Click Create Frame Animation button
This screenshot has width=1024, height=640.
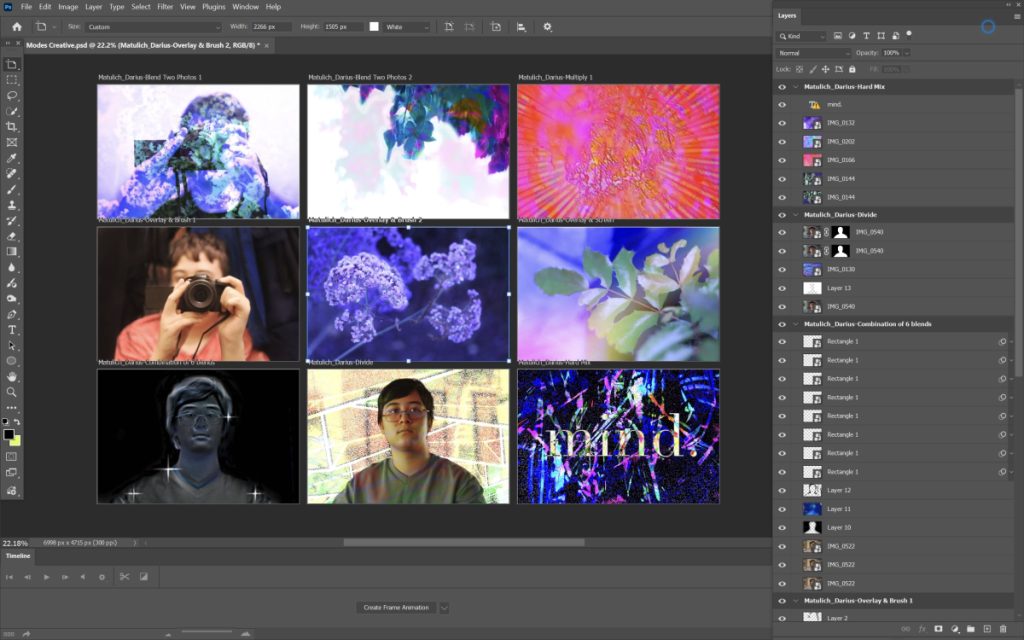(396, 608)
